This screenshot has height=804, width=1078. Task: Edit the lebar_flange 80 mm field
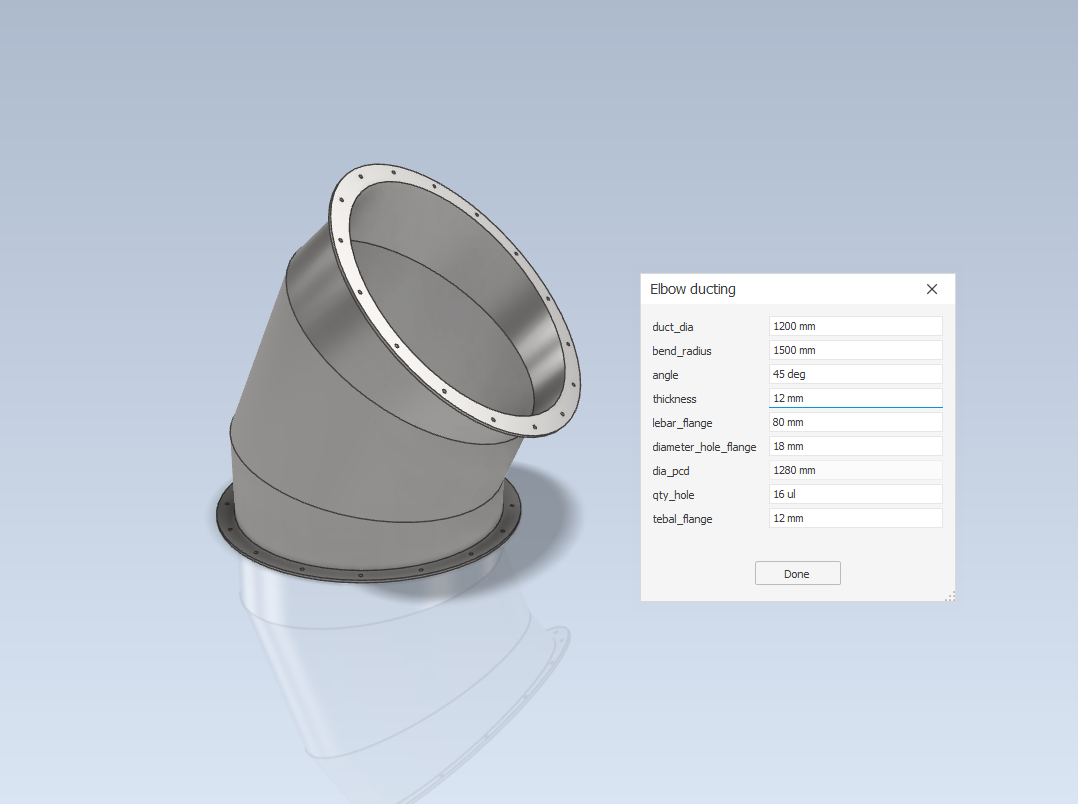click(x=855, y=422)
